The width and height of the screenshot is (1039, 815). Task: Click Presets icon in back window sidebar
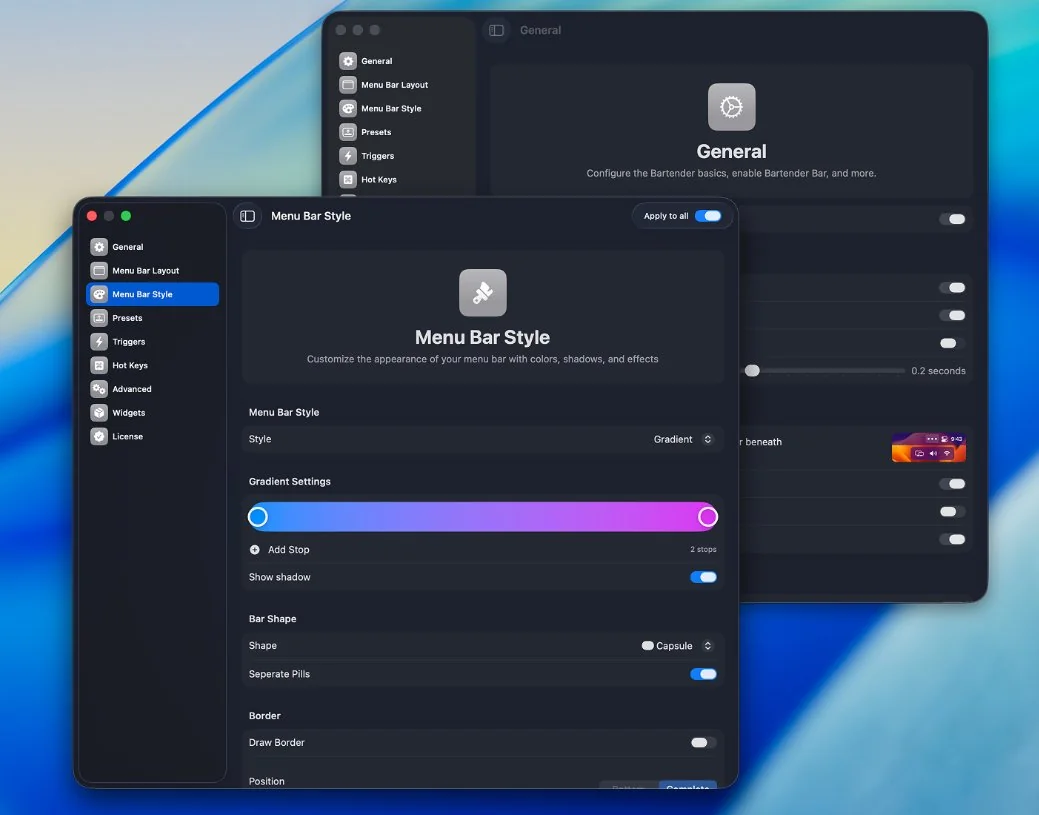click(348, 132)
